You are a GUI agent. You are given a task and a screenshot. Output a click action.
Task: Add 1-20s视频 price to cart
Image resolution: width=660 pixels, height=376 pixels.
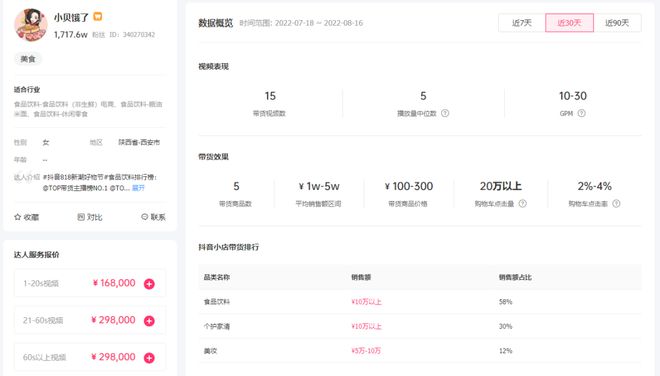tap(149, 284)
